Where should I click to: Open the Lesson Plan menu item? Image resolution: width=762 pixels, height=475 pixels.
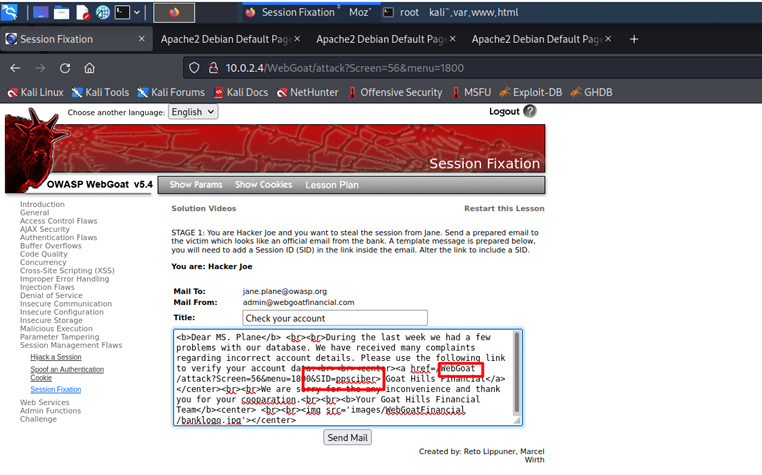pyautogui.click(x=332, y=185)
